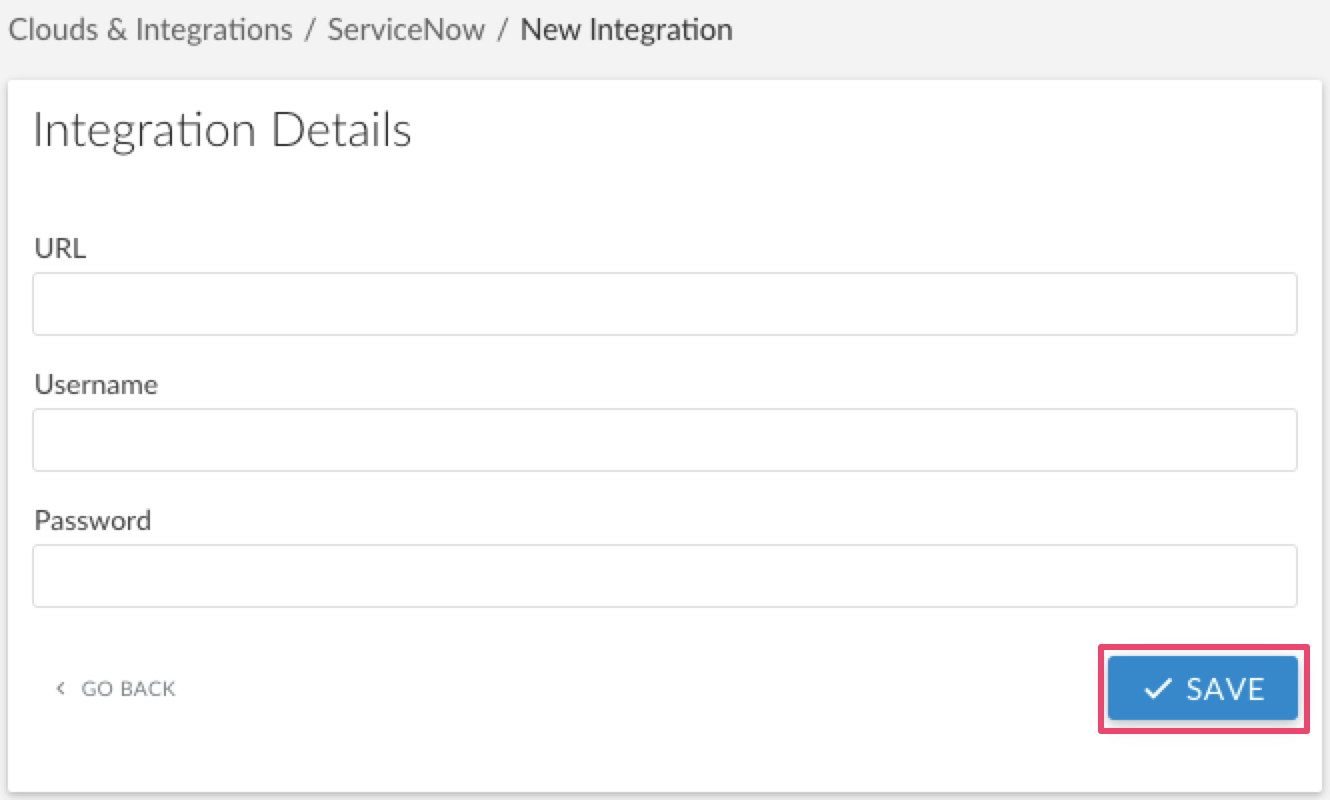
Task: Click the word Details in heading
Action: tap(341, 131)
